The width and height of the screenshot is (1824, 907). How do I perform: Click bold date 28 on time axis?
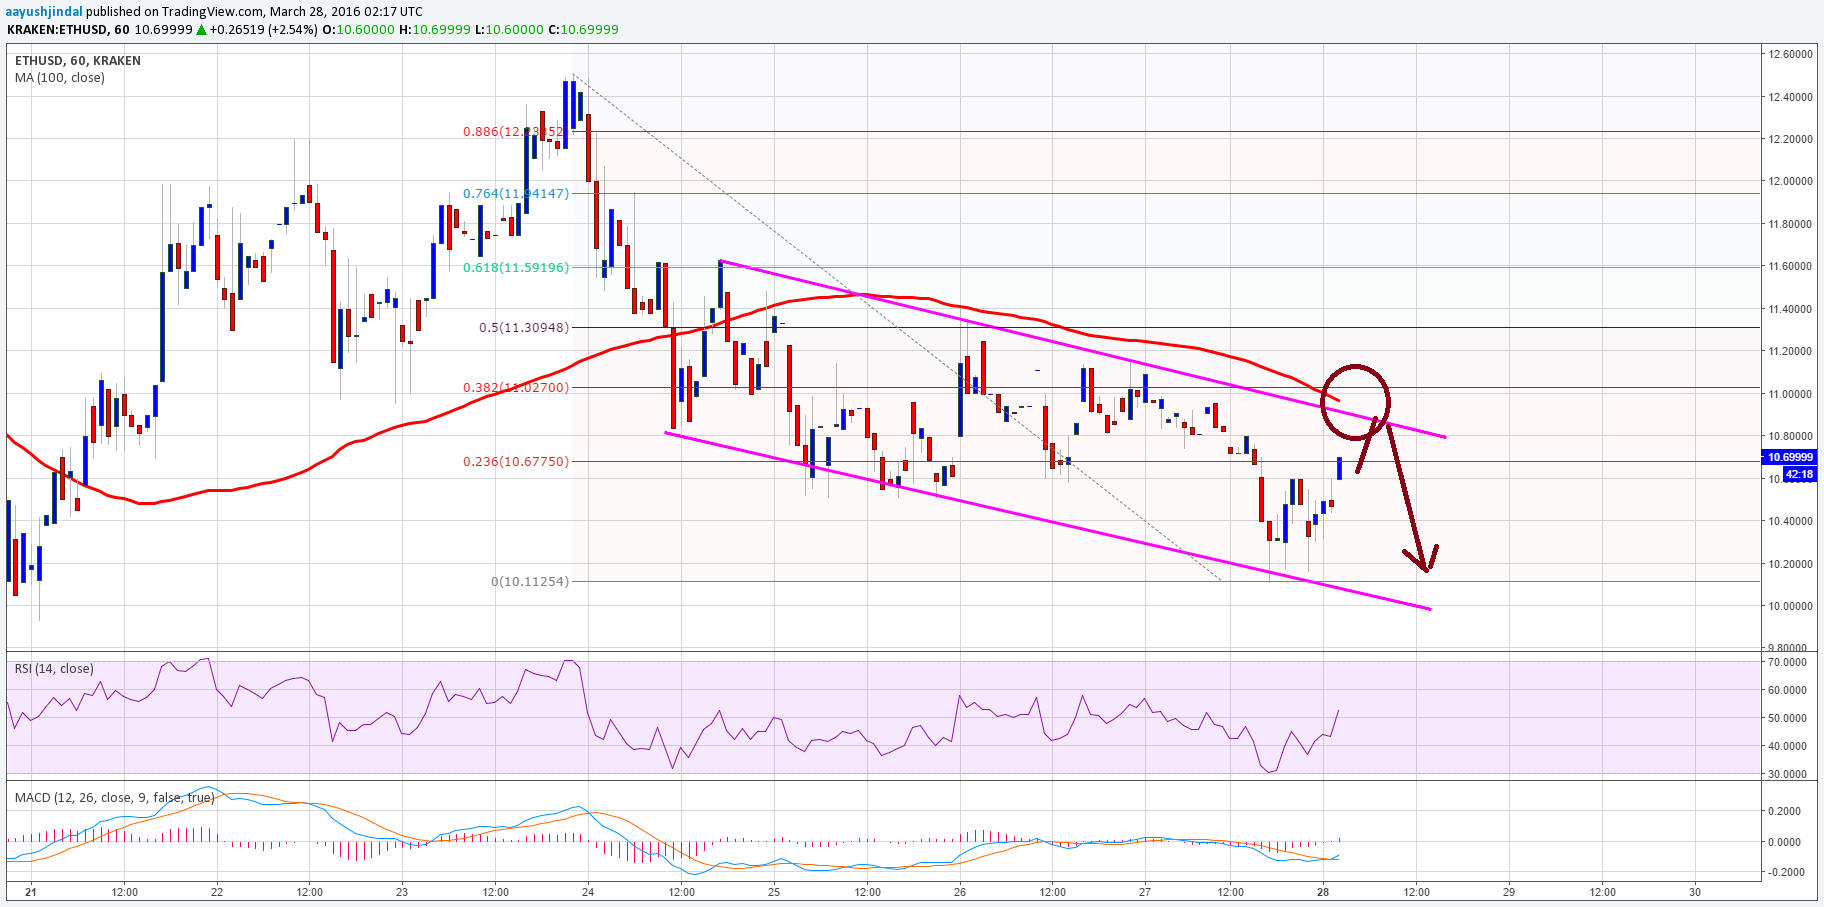[1323, 892]
